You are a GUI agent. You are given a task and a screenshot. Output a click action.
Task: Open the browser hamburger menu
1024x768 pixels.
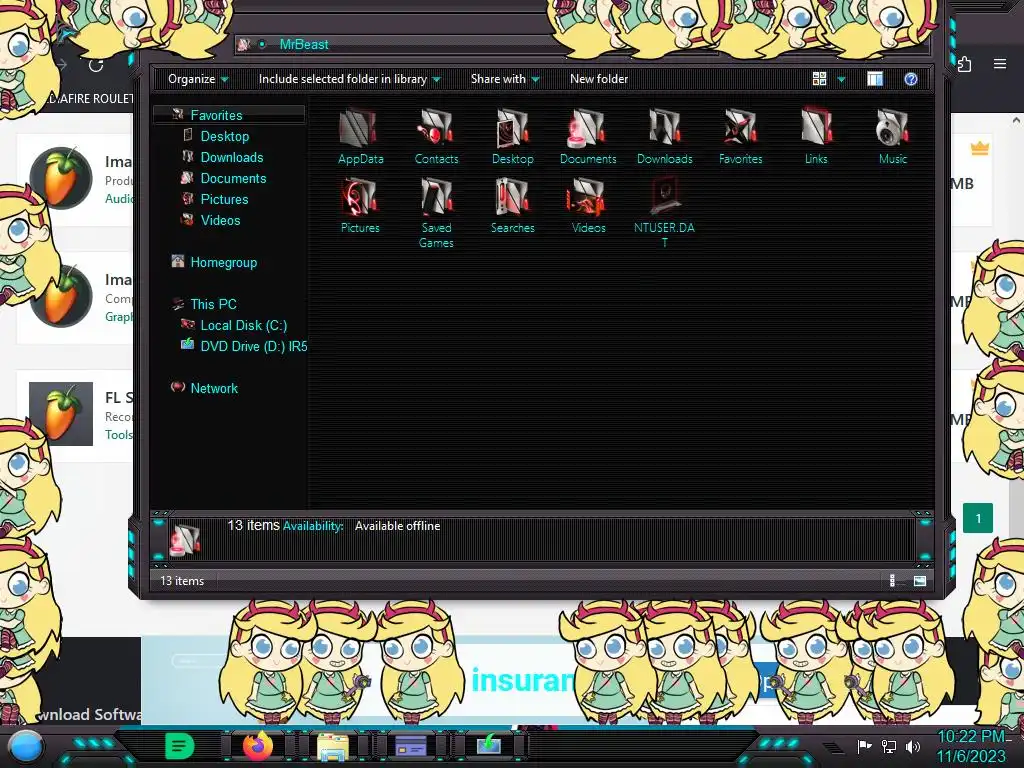point(1000,64)
